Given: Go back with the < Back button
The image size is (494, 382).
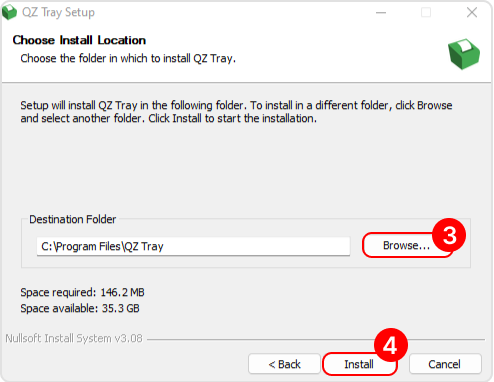Looking at the screenshot, I should point(284,364).
